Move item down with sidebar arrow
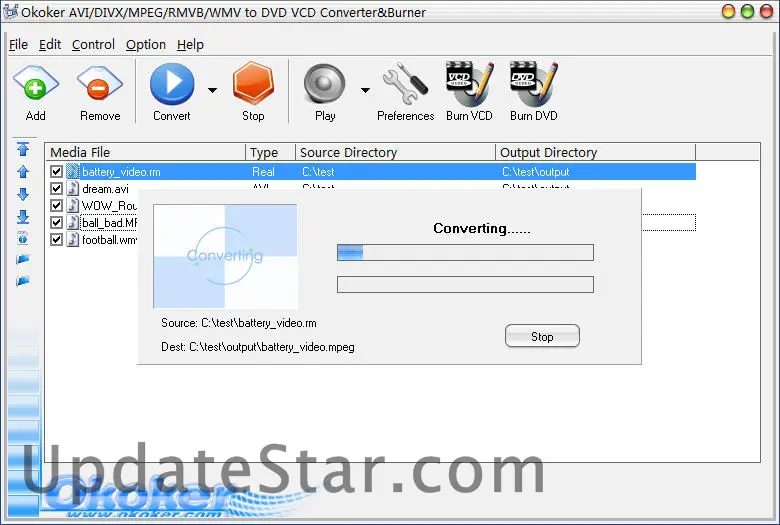The height and width of the screenshot is (525, 780). [x=23, y=194]
